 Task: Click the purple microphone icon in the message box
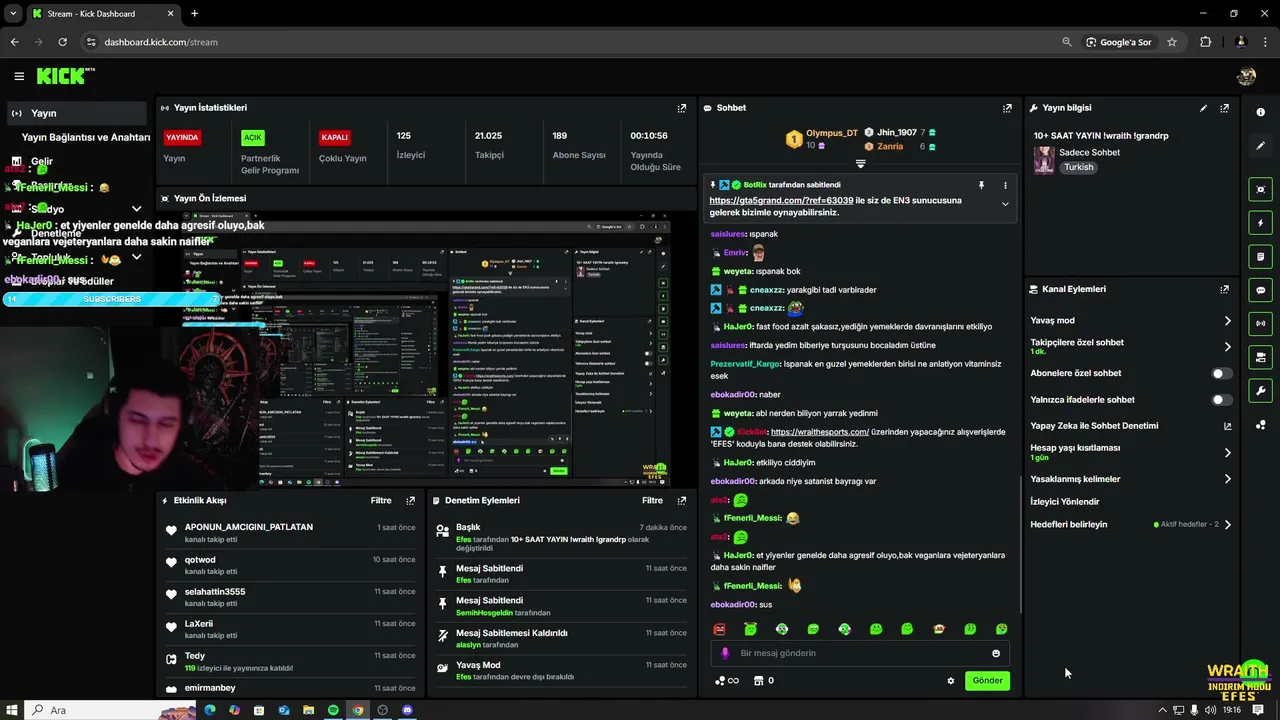click(x=725, y=653)
